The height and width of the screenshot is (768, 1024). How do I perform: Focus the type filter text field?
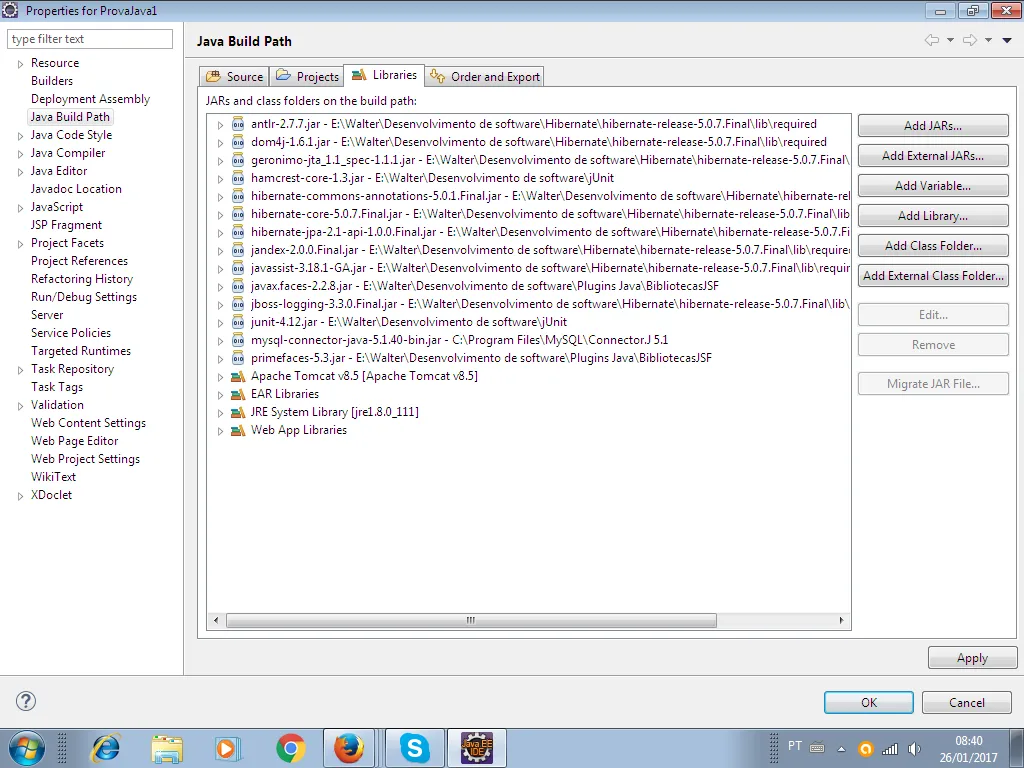tap(90, 39)
